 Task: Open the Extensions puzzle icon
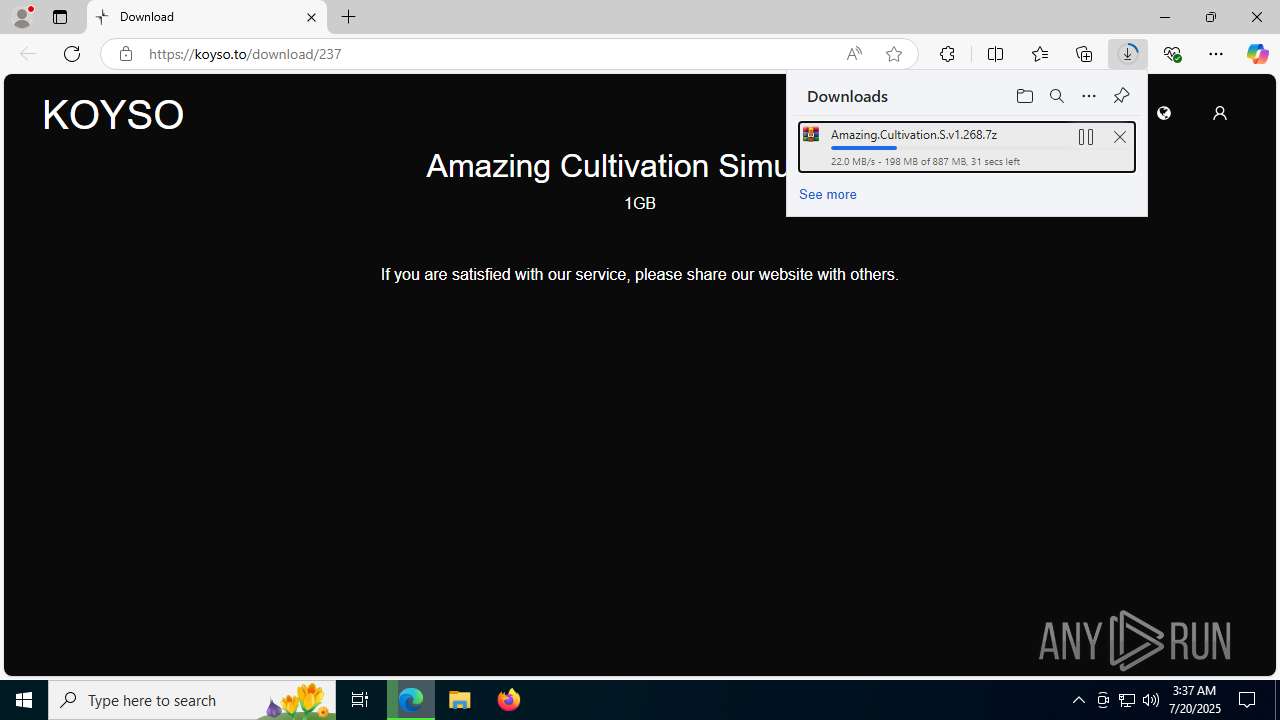point(947,54)
